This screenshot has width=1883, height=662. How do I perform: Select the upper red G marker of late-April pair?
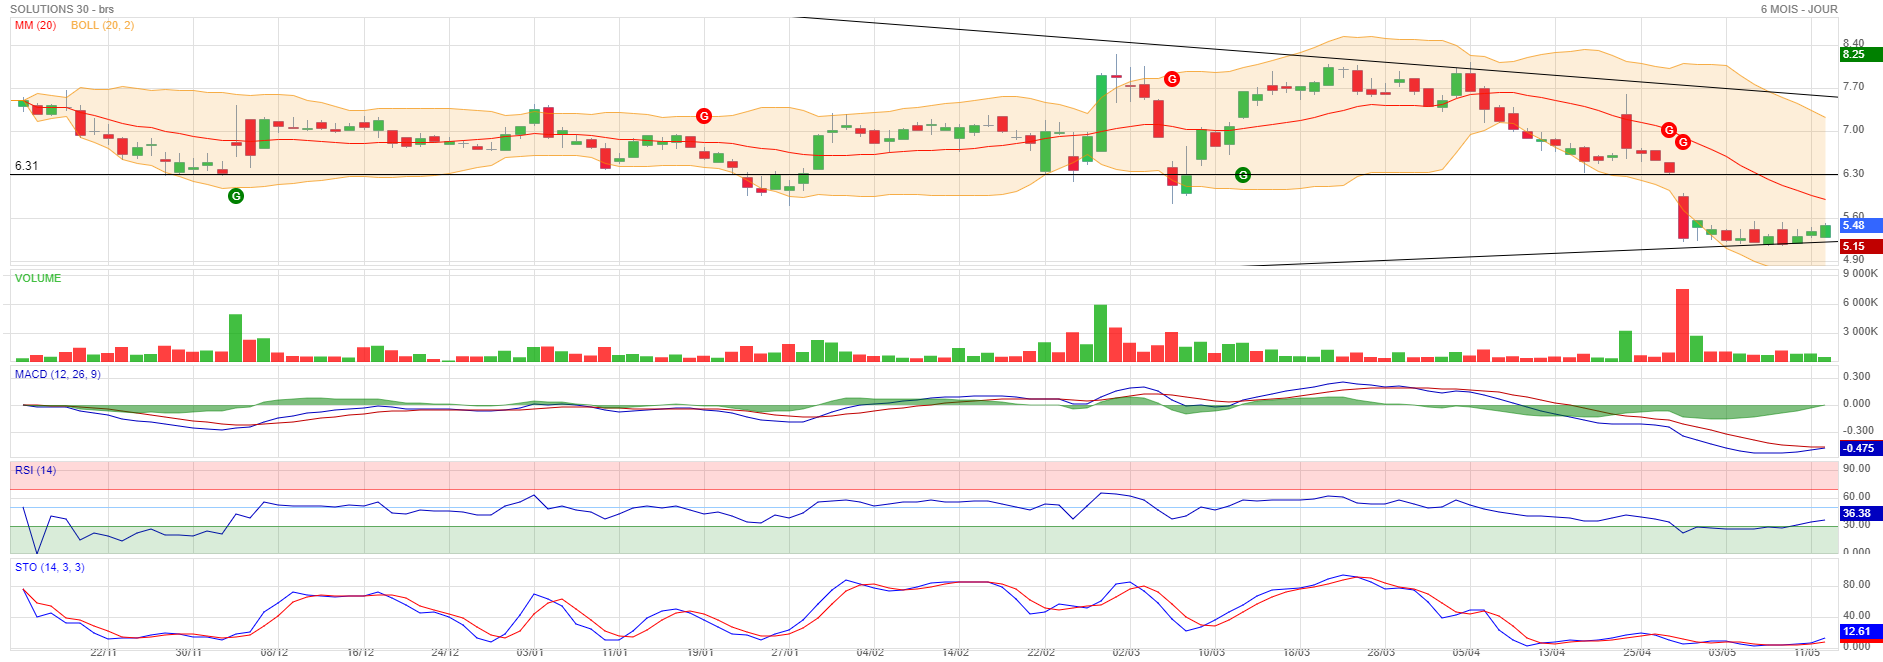[1669, 130]
